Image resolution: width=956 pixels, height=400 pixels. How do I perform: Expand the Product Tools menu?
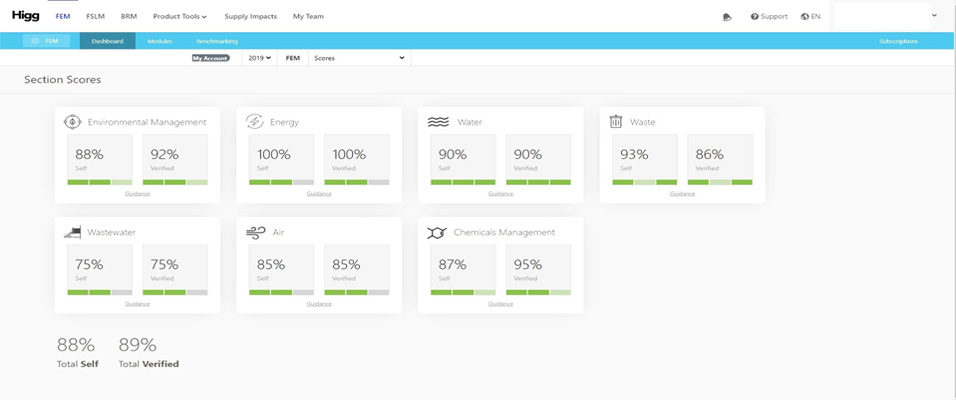coord(180,17)
